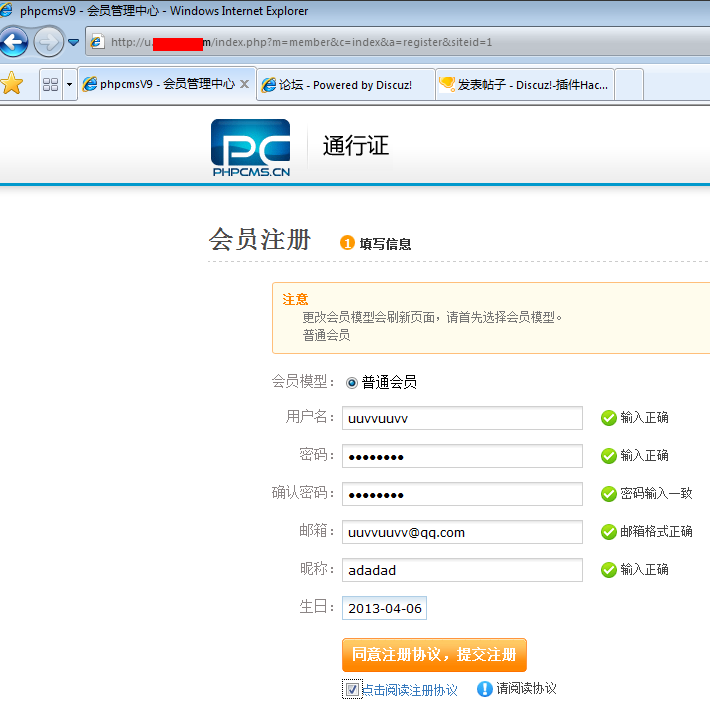Image resolution: width=710 pixels, height=702 pixels.
Task: Open the 点击阅读注册协议 link
Action: coord(410,690)
